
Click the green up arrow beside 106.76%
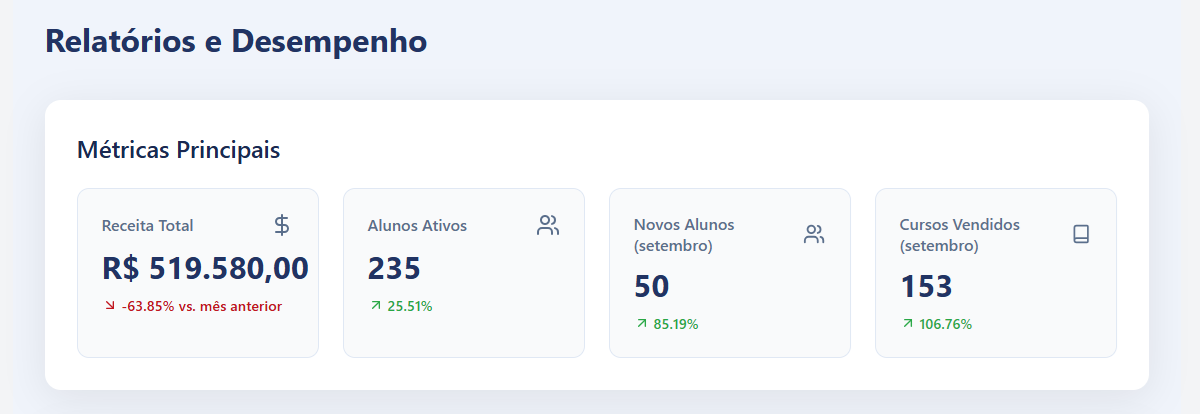pyautogui.click(x=908, y=324)
